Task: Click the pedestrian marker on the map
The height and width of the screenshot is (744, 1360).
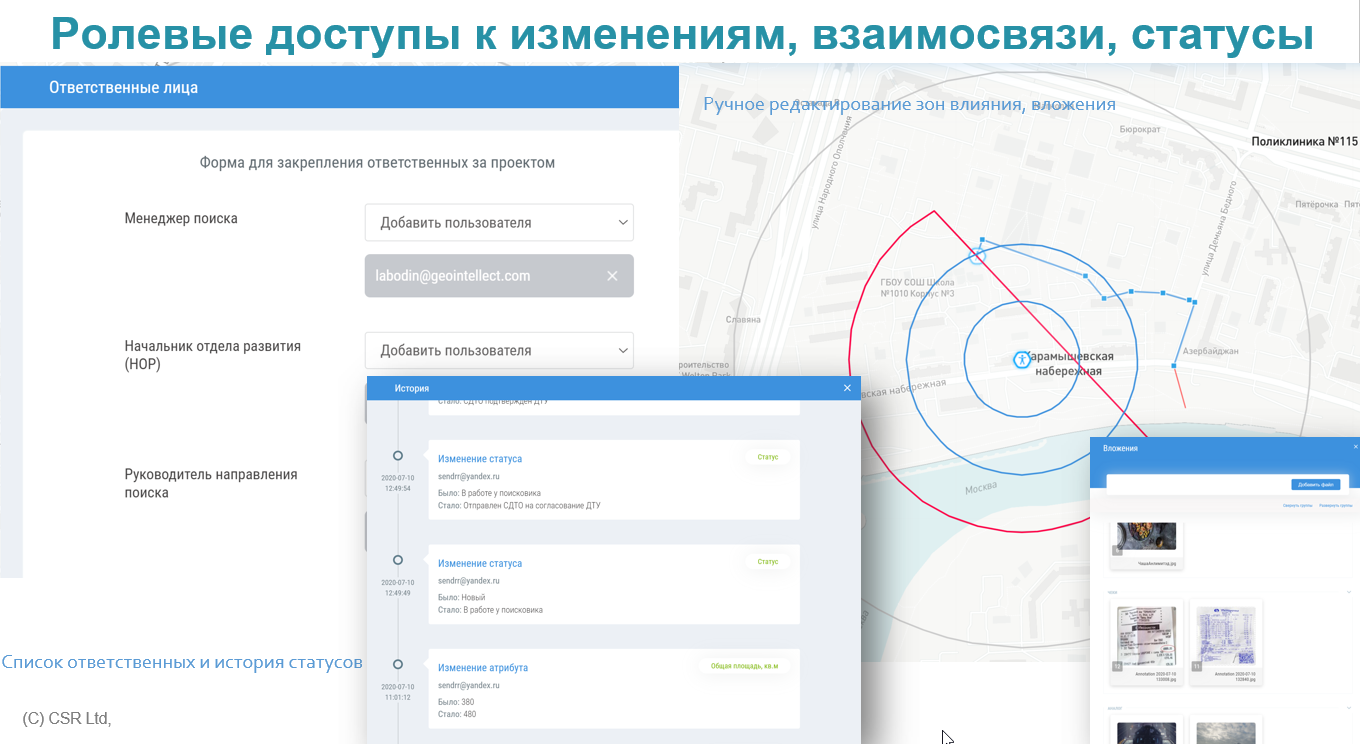Action: point(1021,360)
